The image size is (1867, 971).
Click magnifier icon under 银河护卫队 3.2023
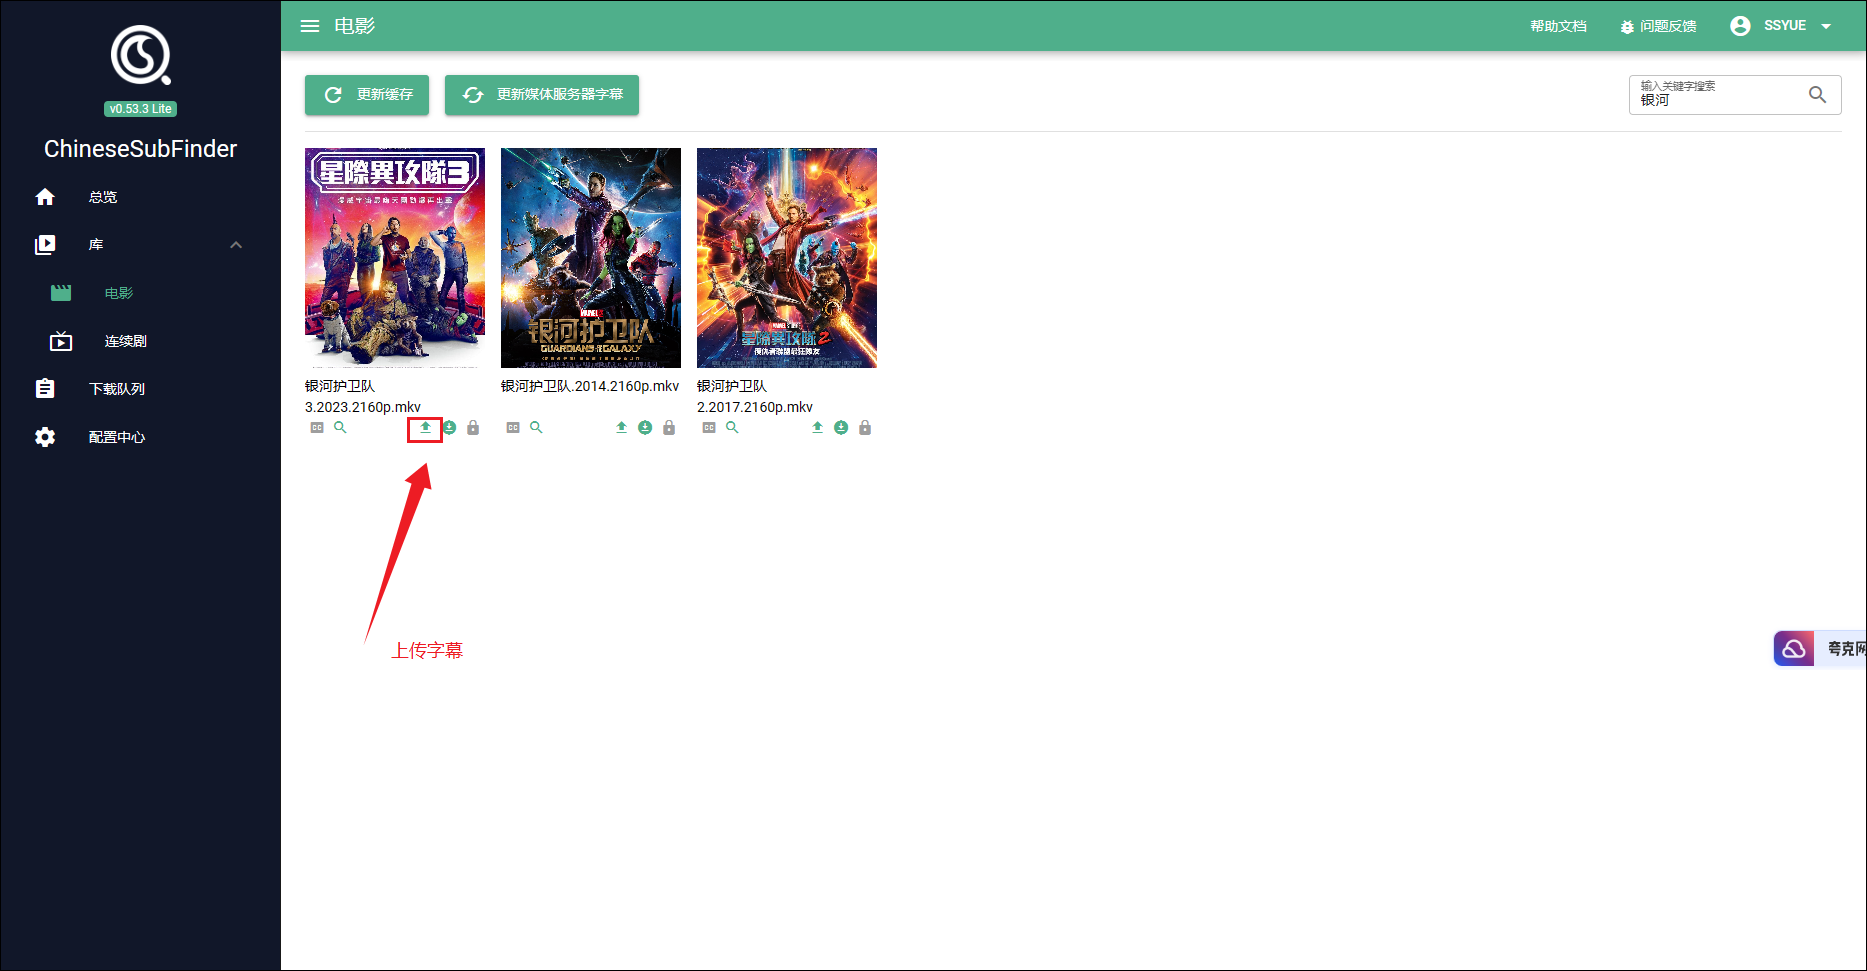point(340,428)
